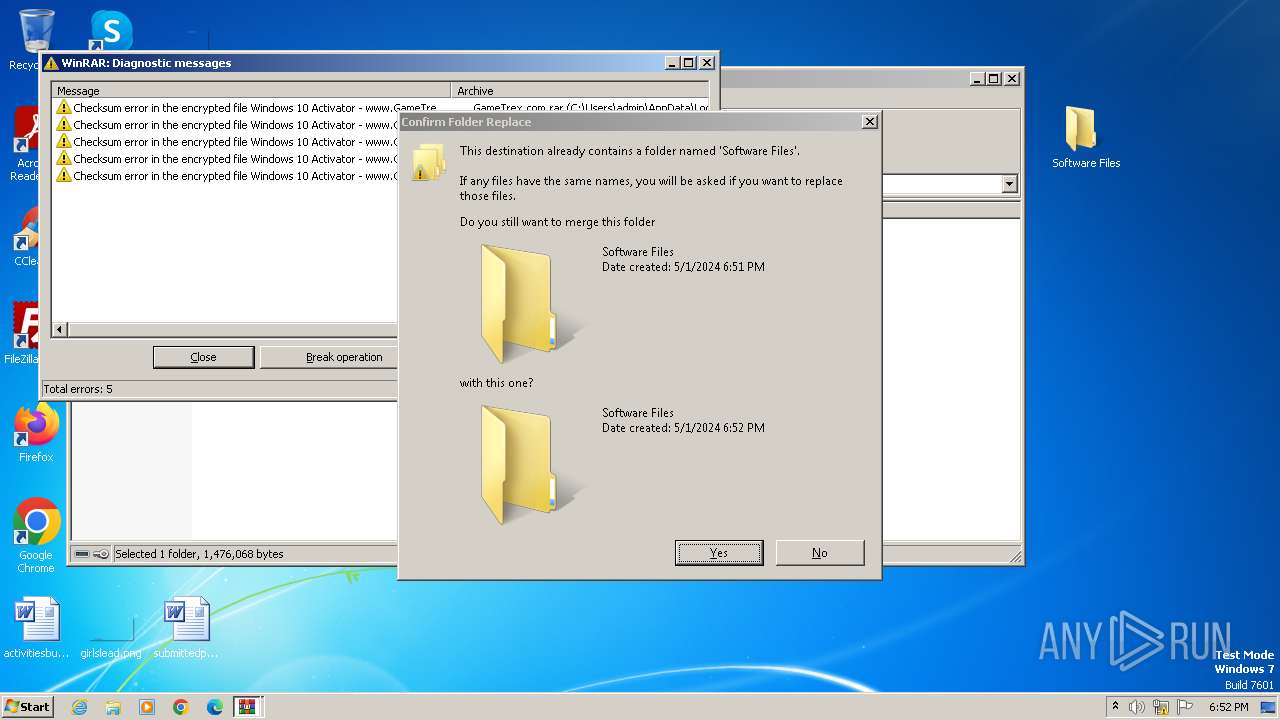
Task: Click 'Selected 1 folder, 1,476,068 bytes' status text
Action: click(199, 554)
